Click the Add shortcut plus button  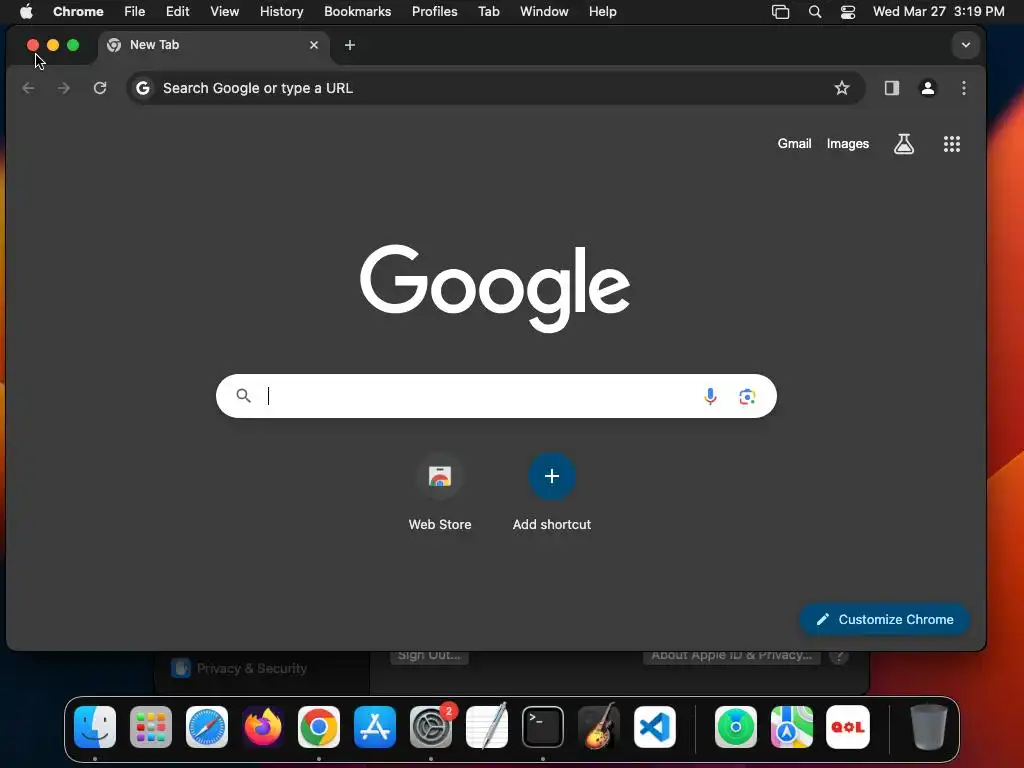(x=552, y=476)
